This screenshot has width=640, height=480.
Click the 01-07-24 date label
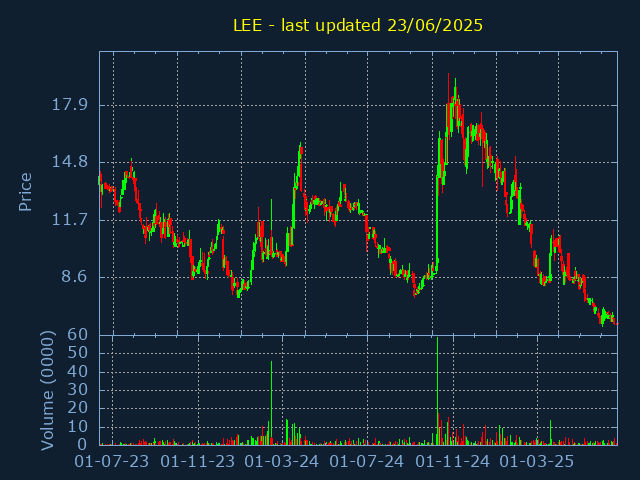point(367,462)
